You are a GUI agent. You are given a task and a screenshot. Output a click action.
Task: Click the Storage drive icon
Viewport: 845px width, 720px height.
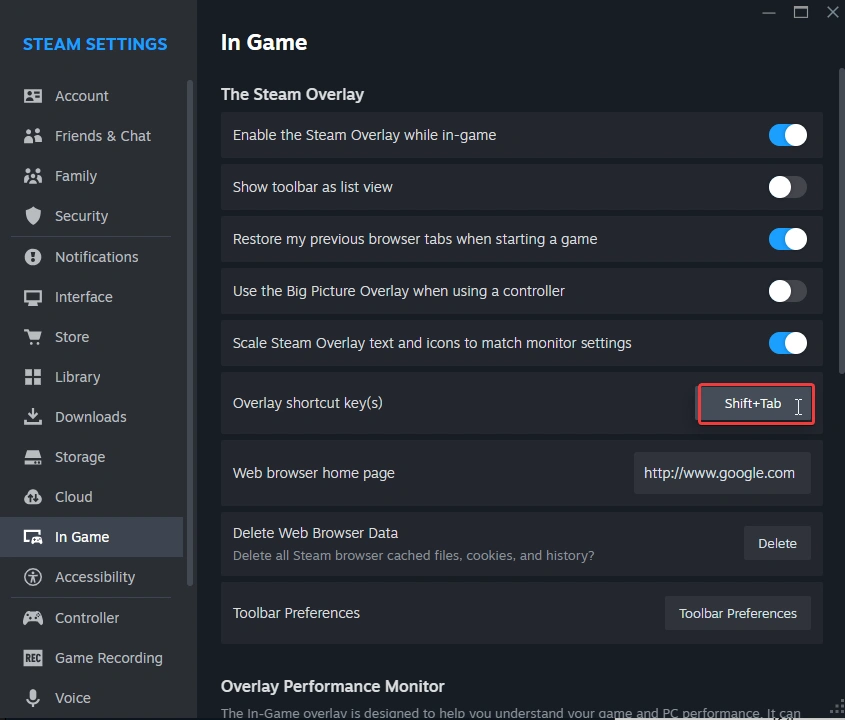[x=33, y=457]
